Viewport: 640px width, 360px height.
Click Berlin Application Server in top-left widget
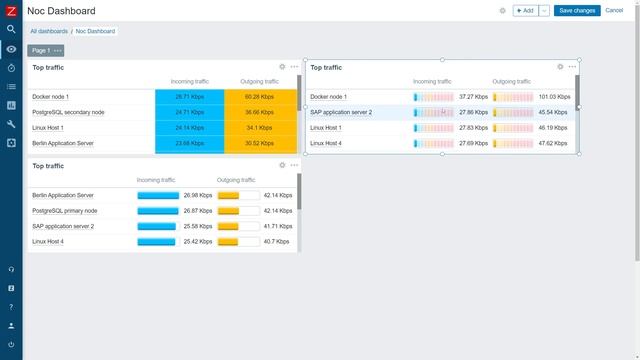point(63,143)
